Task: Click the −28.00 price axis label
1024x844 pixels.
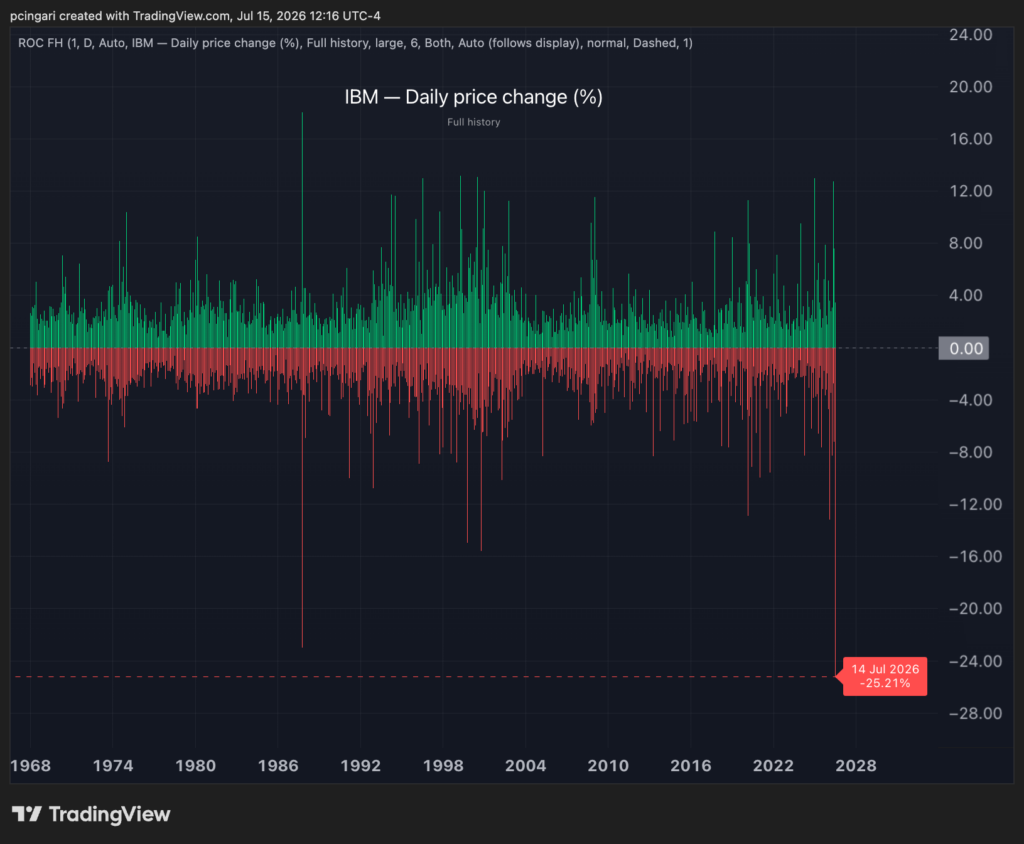Action: click(975, 713)
